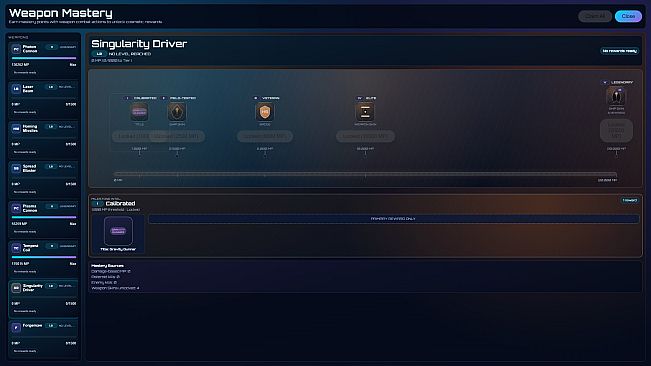Open the Calibrated tier title reward icon
Image resolution: width=651 pixels, height=366 pixels.
pos(139,112)
